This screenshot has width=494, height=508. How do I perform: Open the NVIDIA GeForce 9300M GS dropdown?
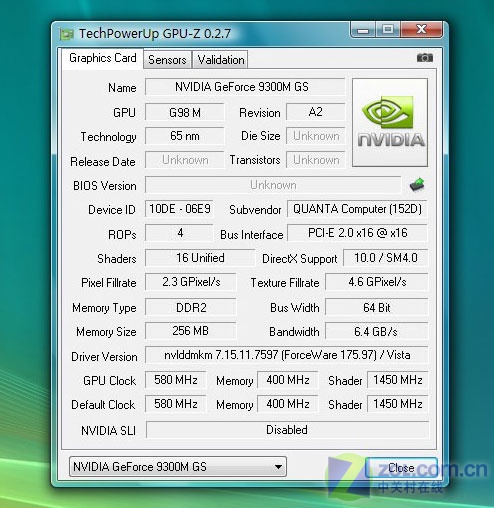coord(178,466)
